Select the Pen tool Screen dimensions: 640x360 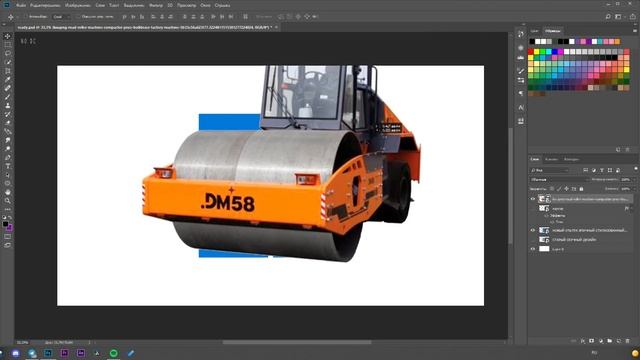tap(7, 158)
